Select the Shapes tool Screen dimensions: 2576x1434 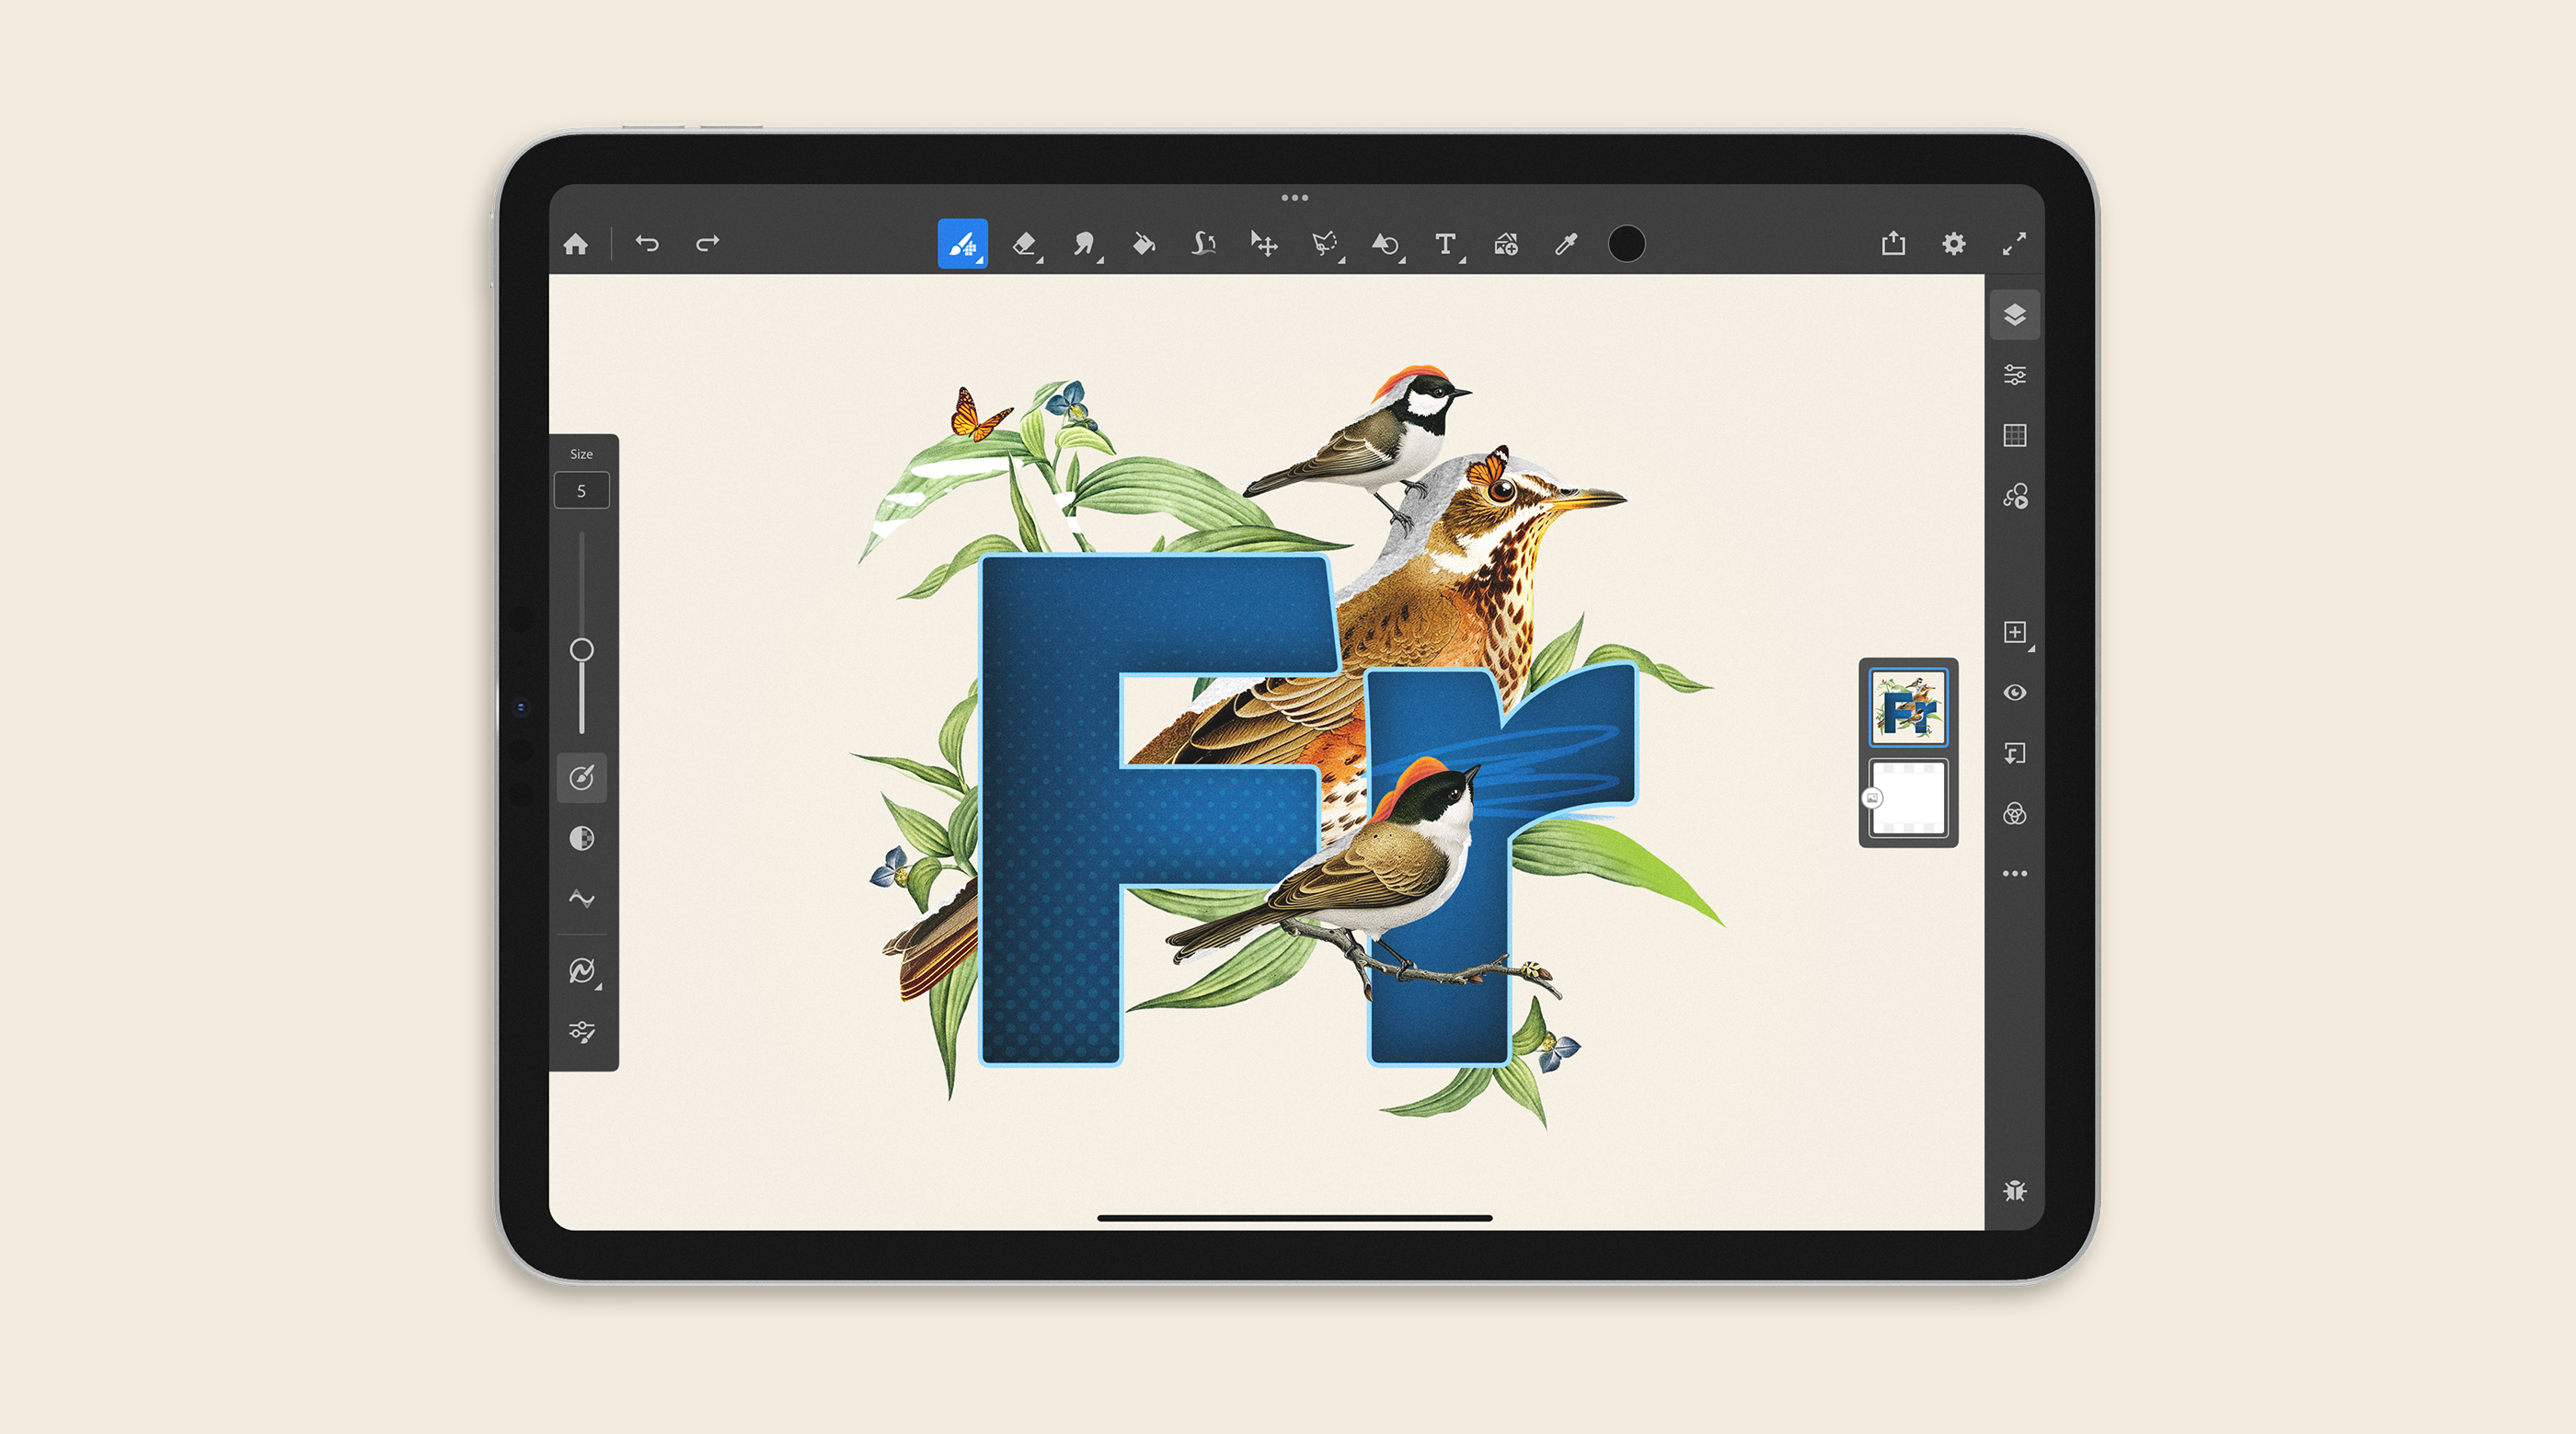[1386, 244]
